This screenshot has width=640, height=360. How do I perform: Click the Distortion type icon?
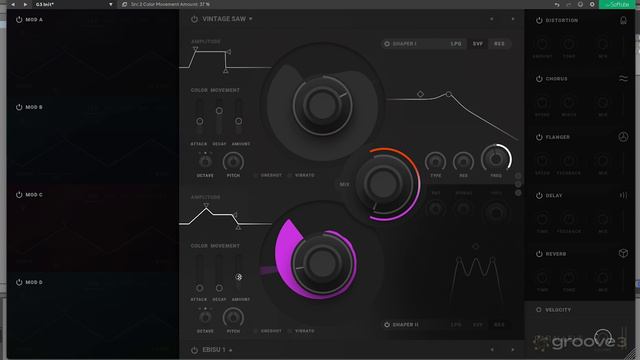pyautogui.click(x=623, y=20)
